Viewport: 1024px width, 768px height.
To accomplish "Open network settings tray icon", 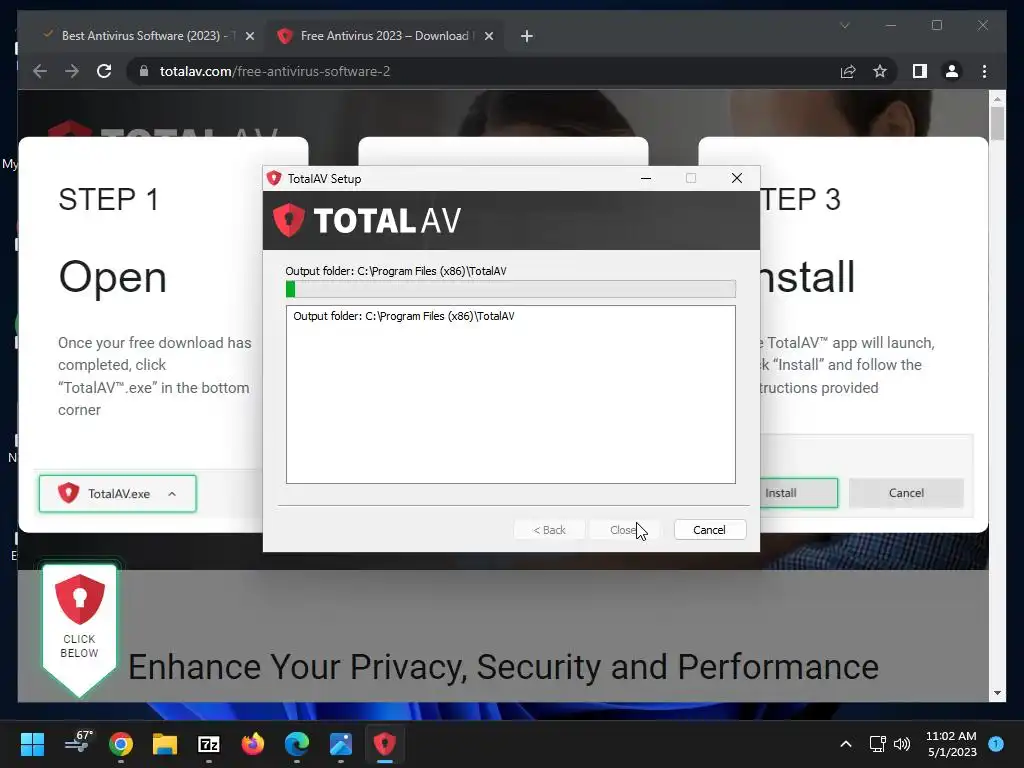I will tap(878, 744).
